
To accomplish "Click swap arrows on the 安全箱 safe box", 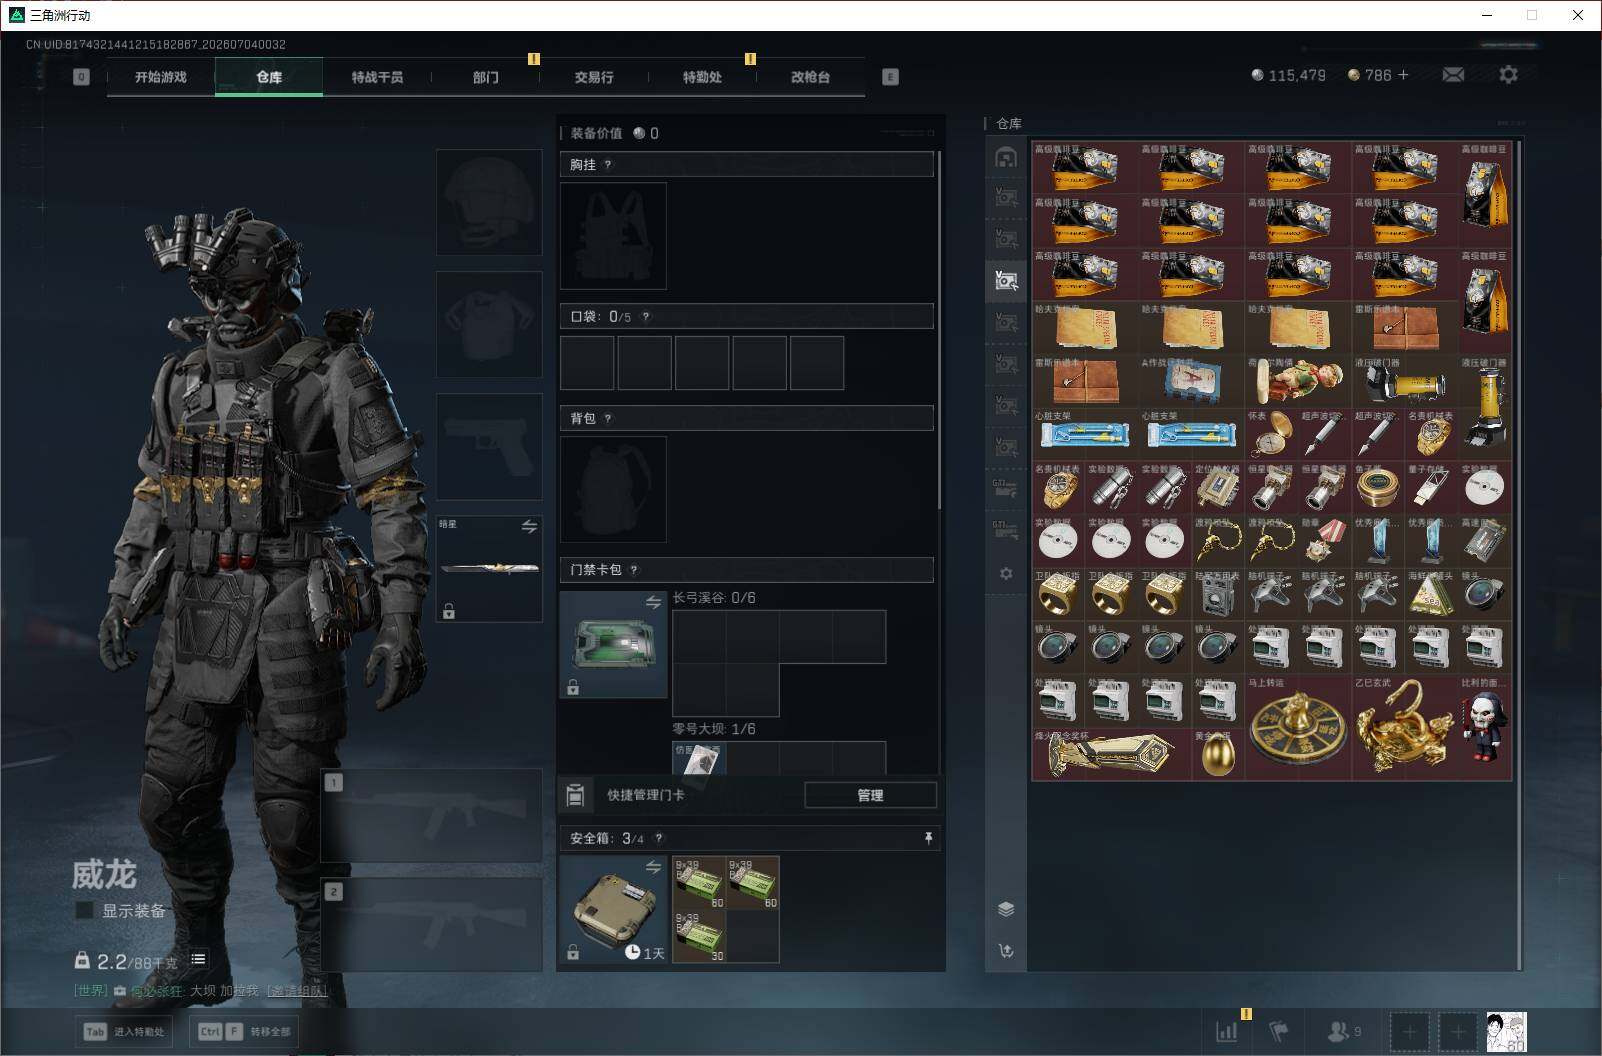I will coord(653,867).
